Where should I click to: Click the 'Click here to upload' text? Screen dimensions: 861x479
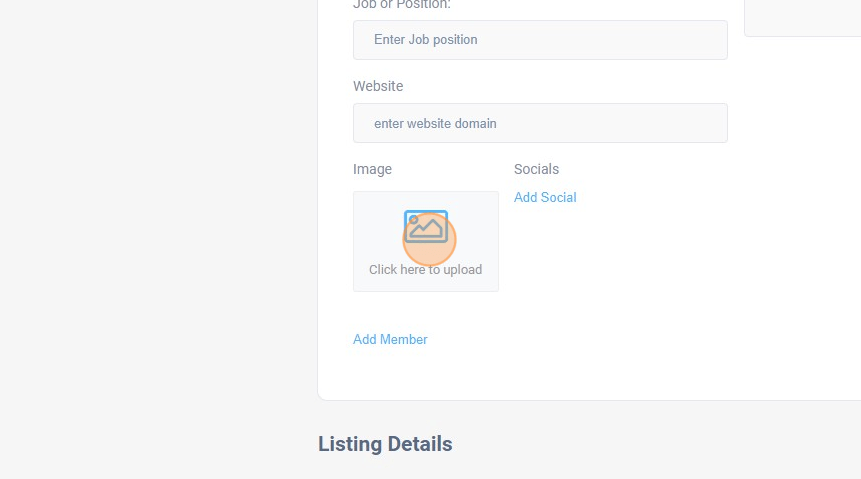425,269
